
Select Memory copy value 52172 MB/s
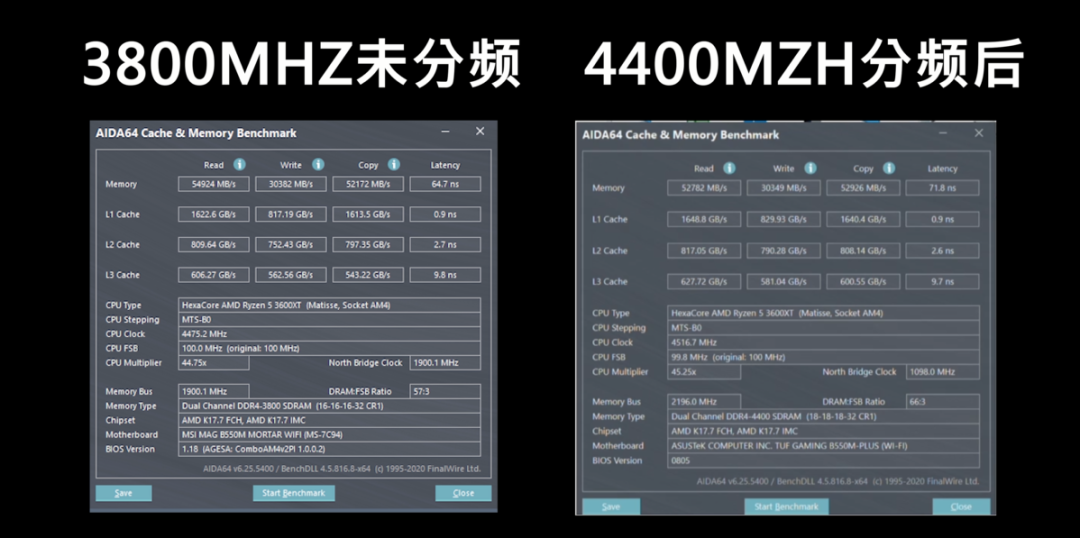coord(368,184)
